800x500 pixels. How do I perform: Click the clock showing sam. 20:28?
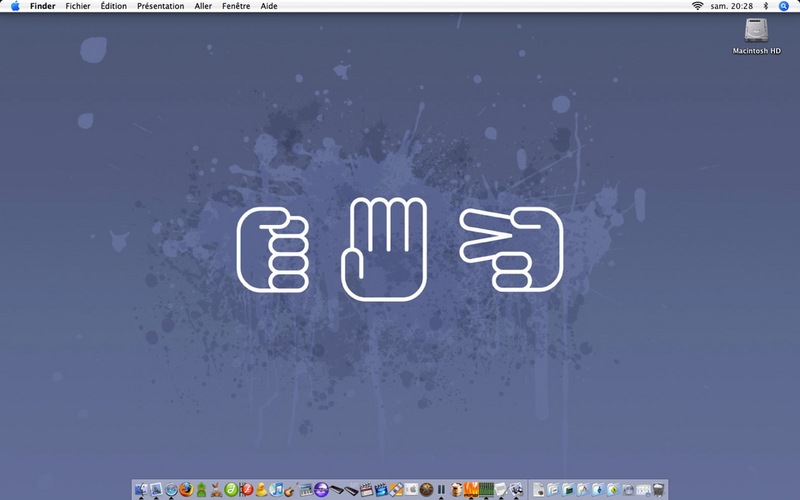coord(732,6)
